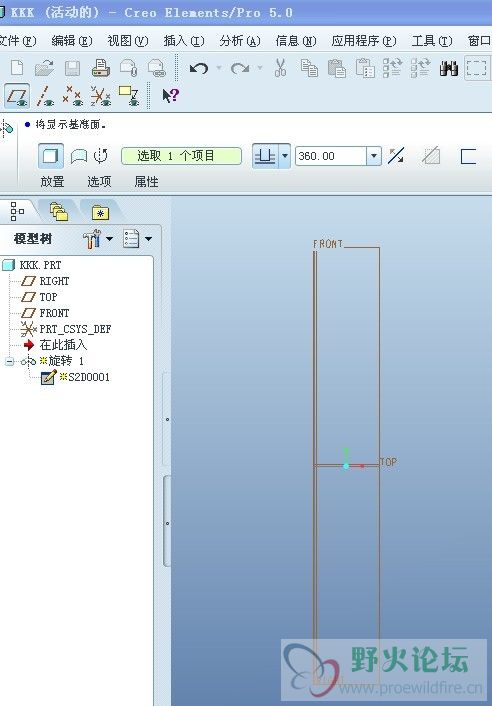Screen dimensions: 492x706
Task: Open the 属性 properties panel
Action: tap(146, 182)
